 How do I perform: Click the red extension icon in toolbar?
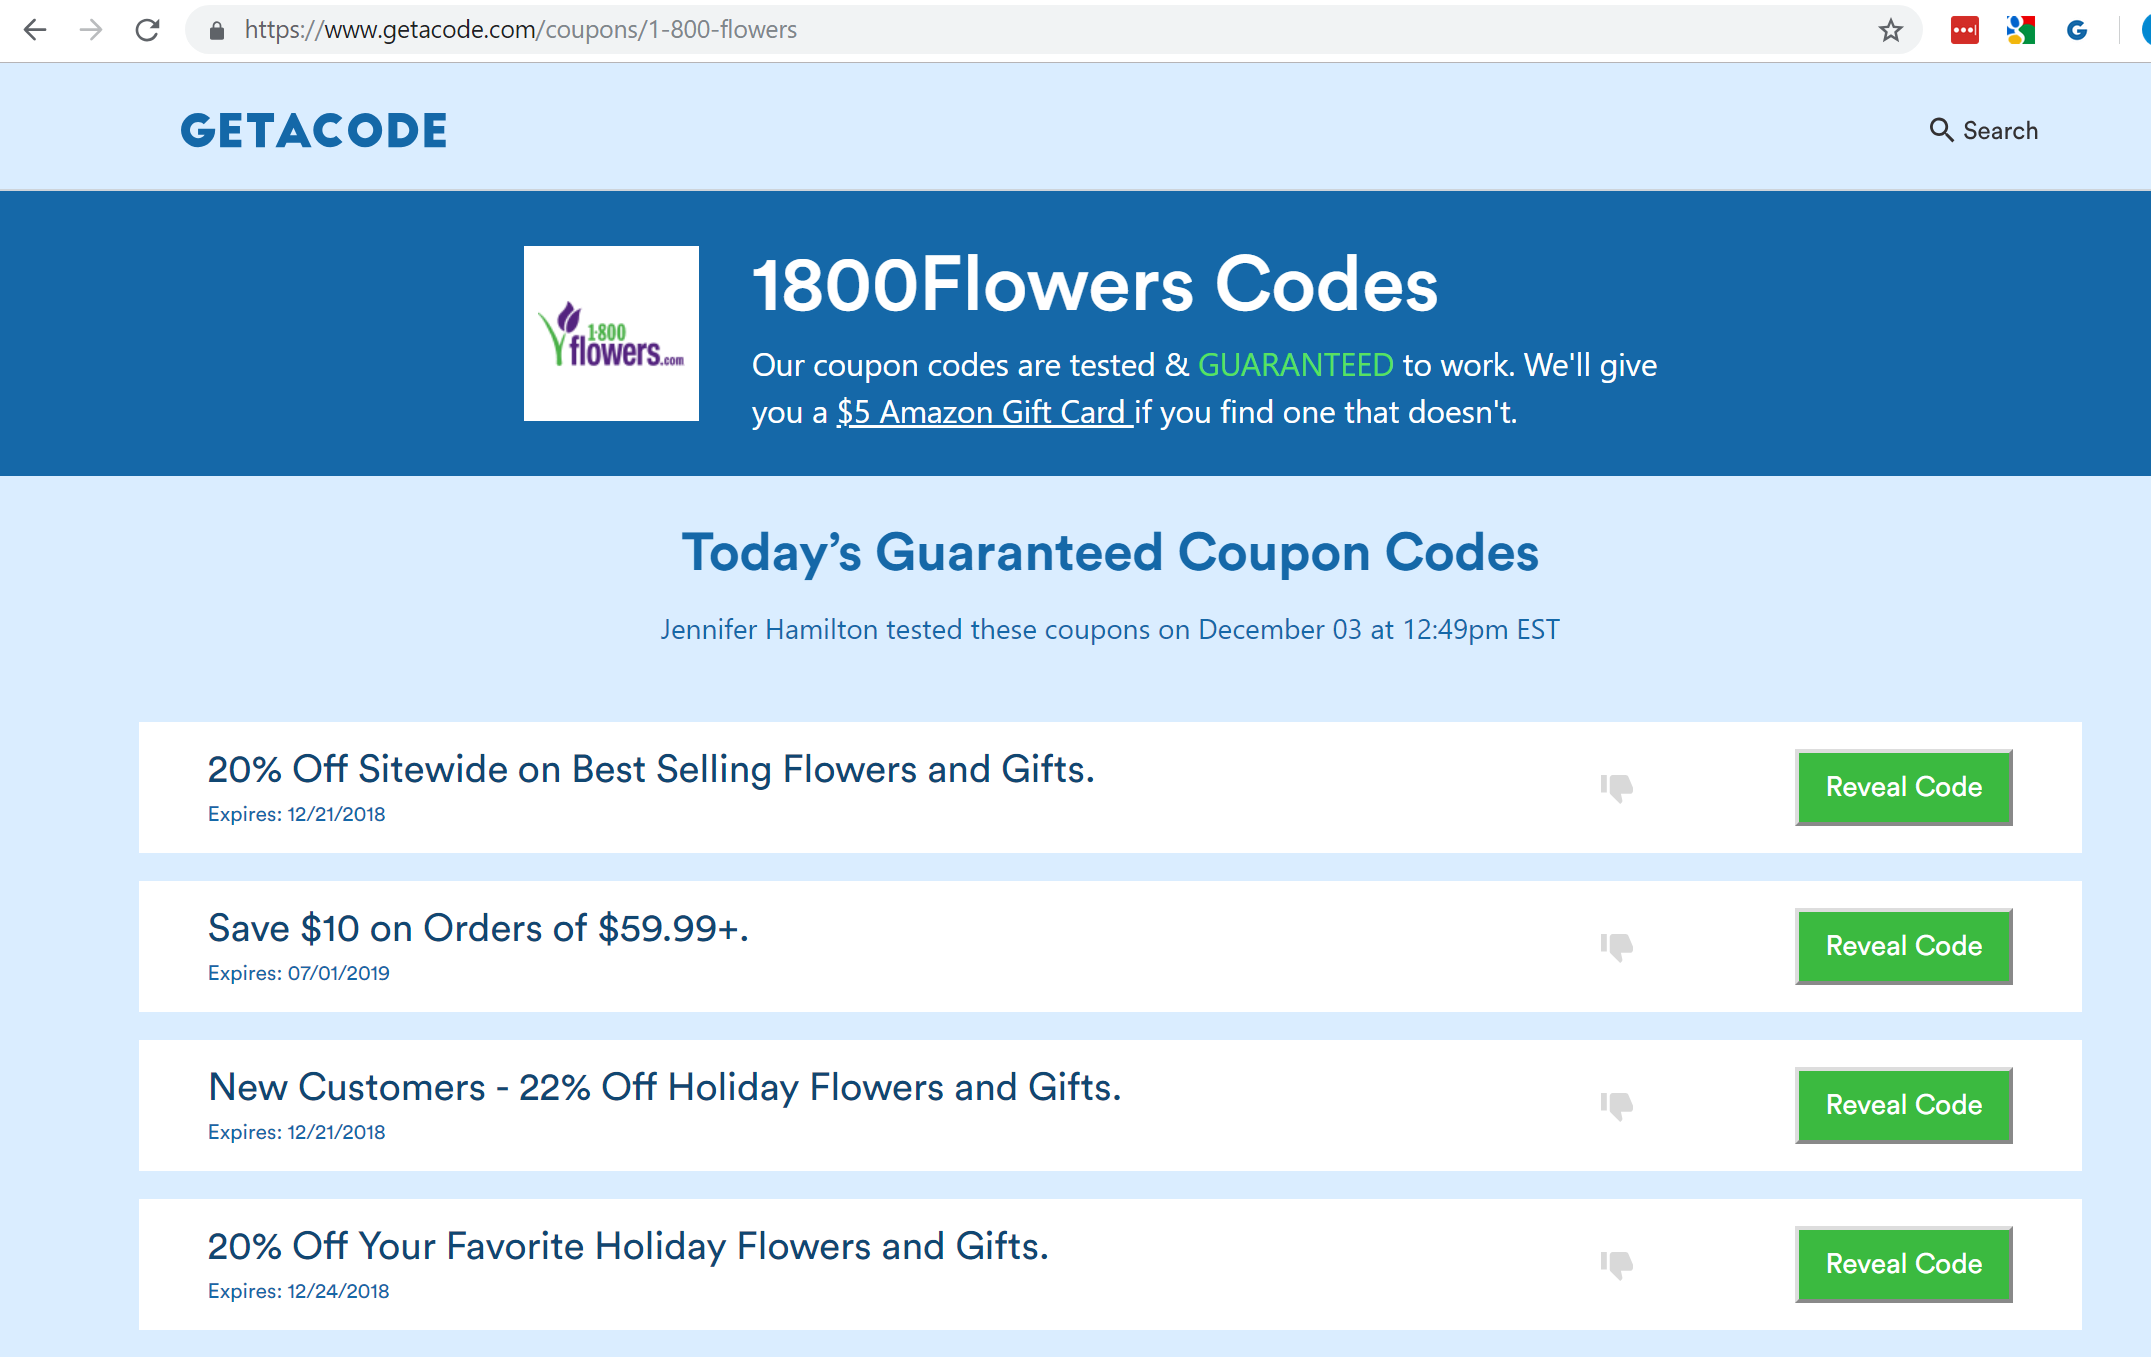[x=1964, y=30]
